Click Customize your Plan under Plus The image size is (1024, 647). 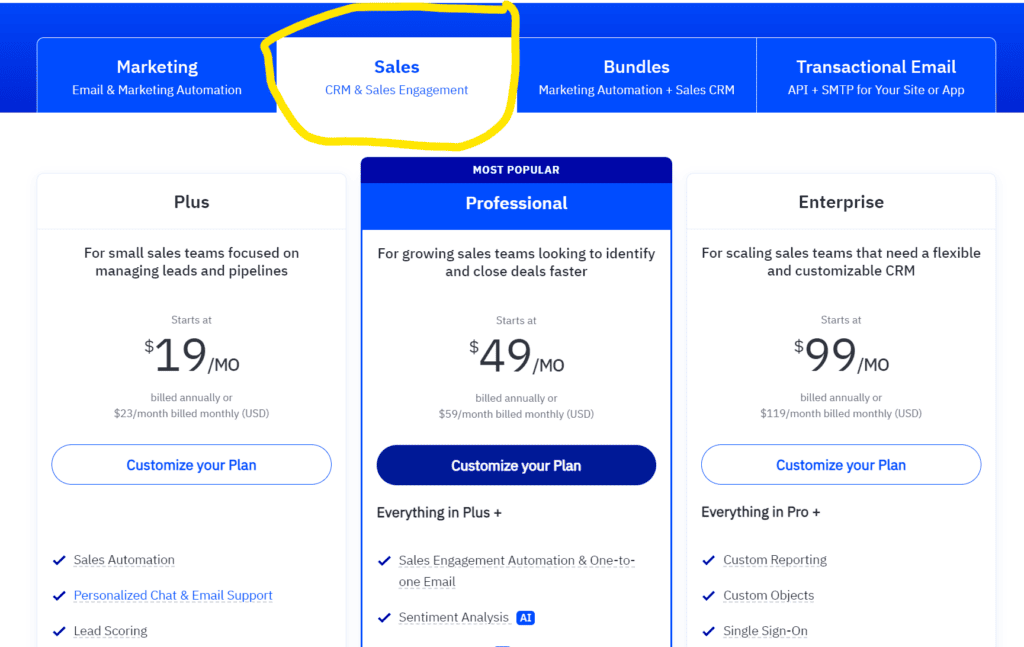pyautogui.click(x=191, y=465)
